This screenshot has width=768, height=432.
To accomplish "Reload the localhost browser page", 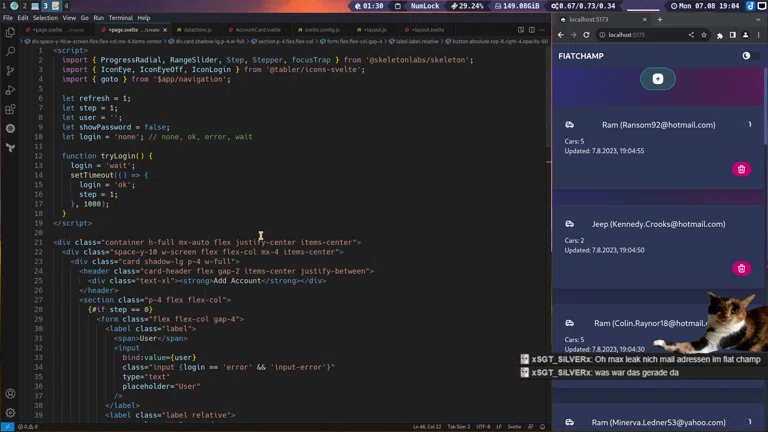I will click(587, 35).
